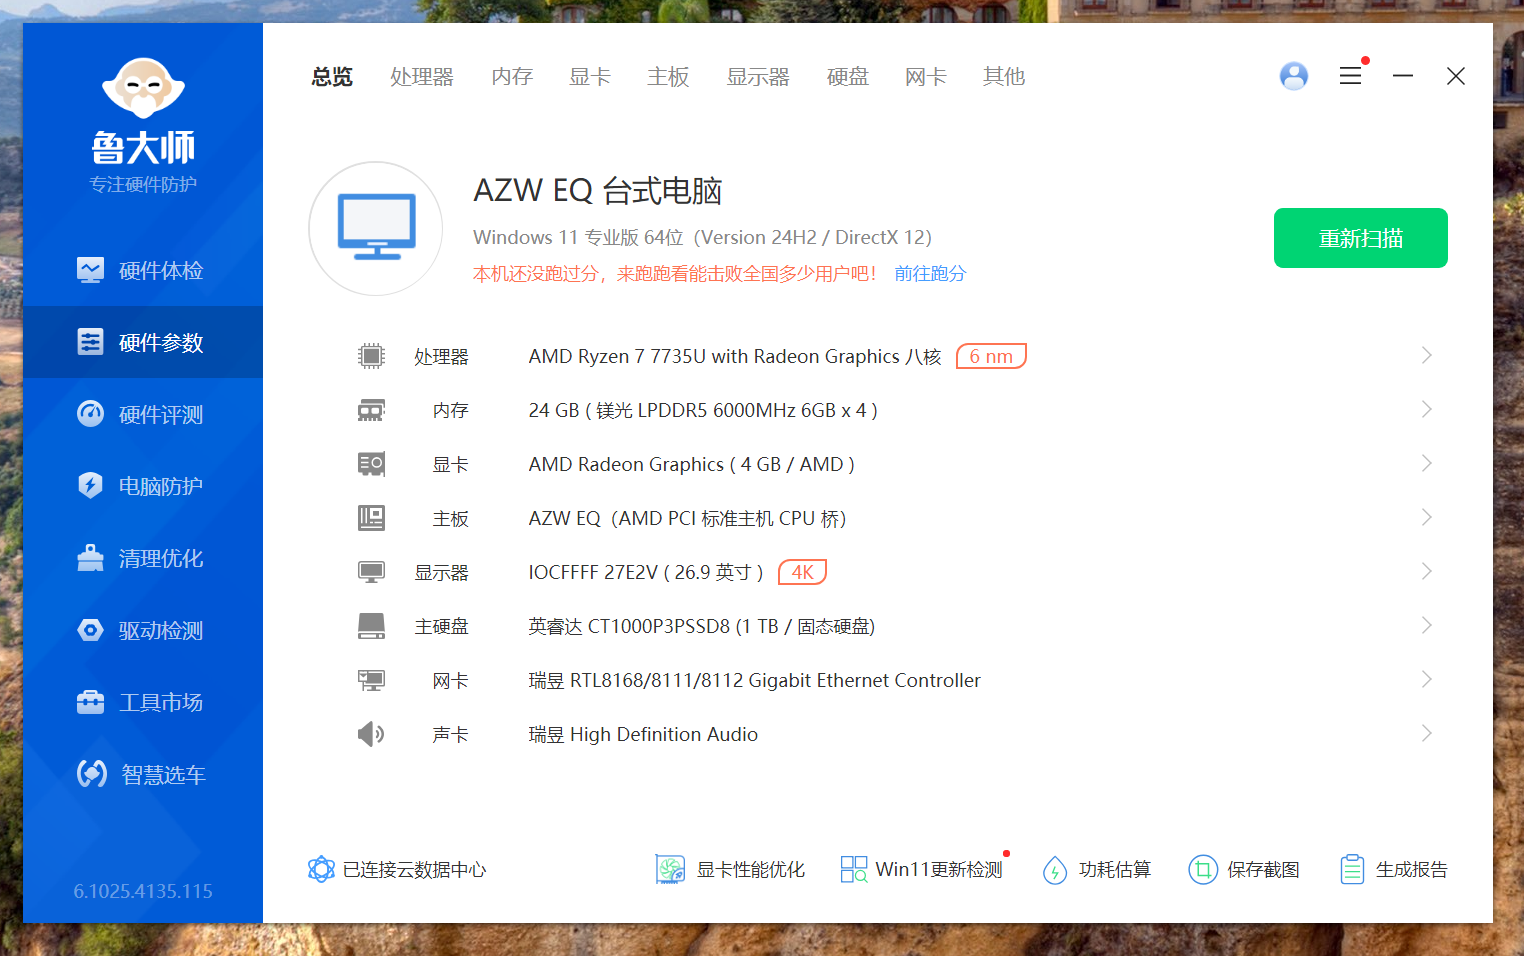Click the 处理器 CPU chip icon
1524x956 pixels.
(x=371, y=356)
